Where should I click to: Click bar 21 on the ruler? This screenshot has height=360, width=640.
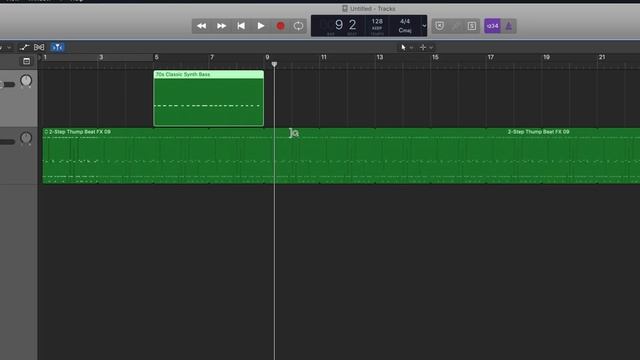(602, 57)
